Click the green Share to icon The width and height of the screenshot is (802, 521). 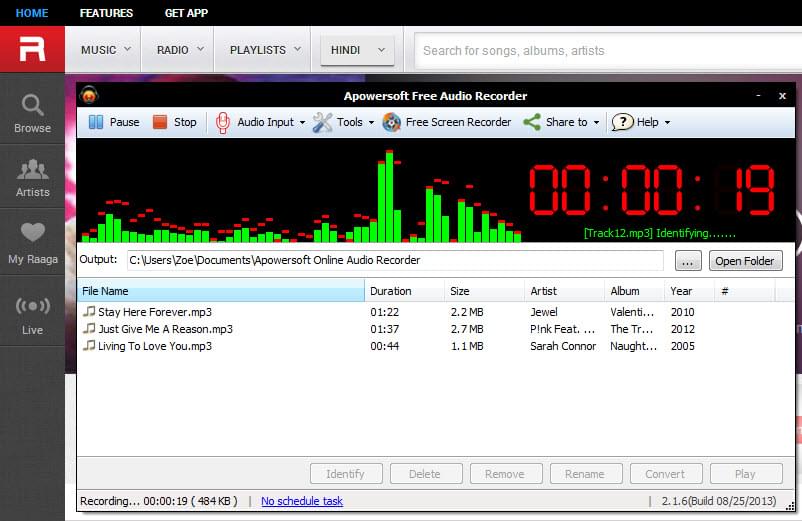point(532,122)
